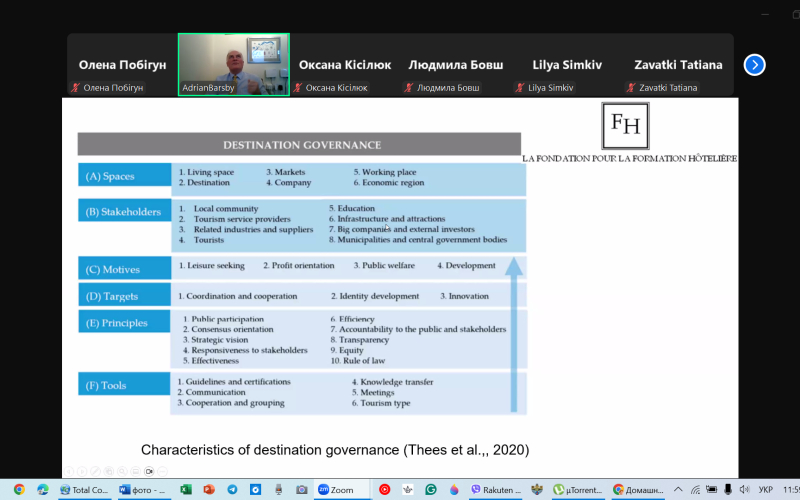The image size is (800, 500).
Task: Change keyboard language УКР indicator
Action: [x=765, y=490]
